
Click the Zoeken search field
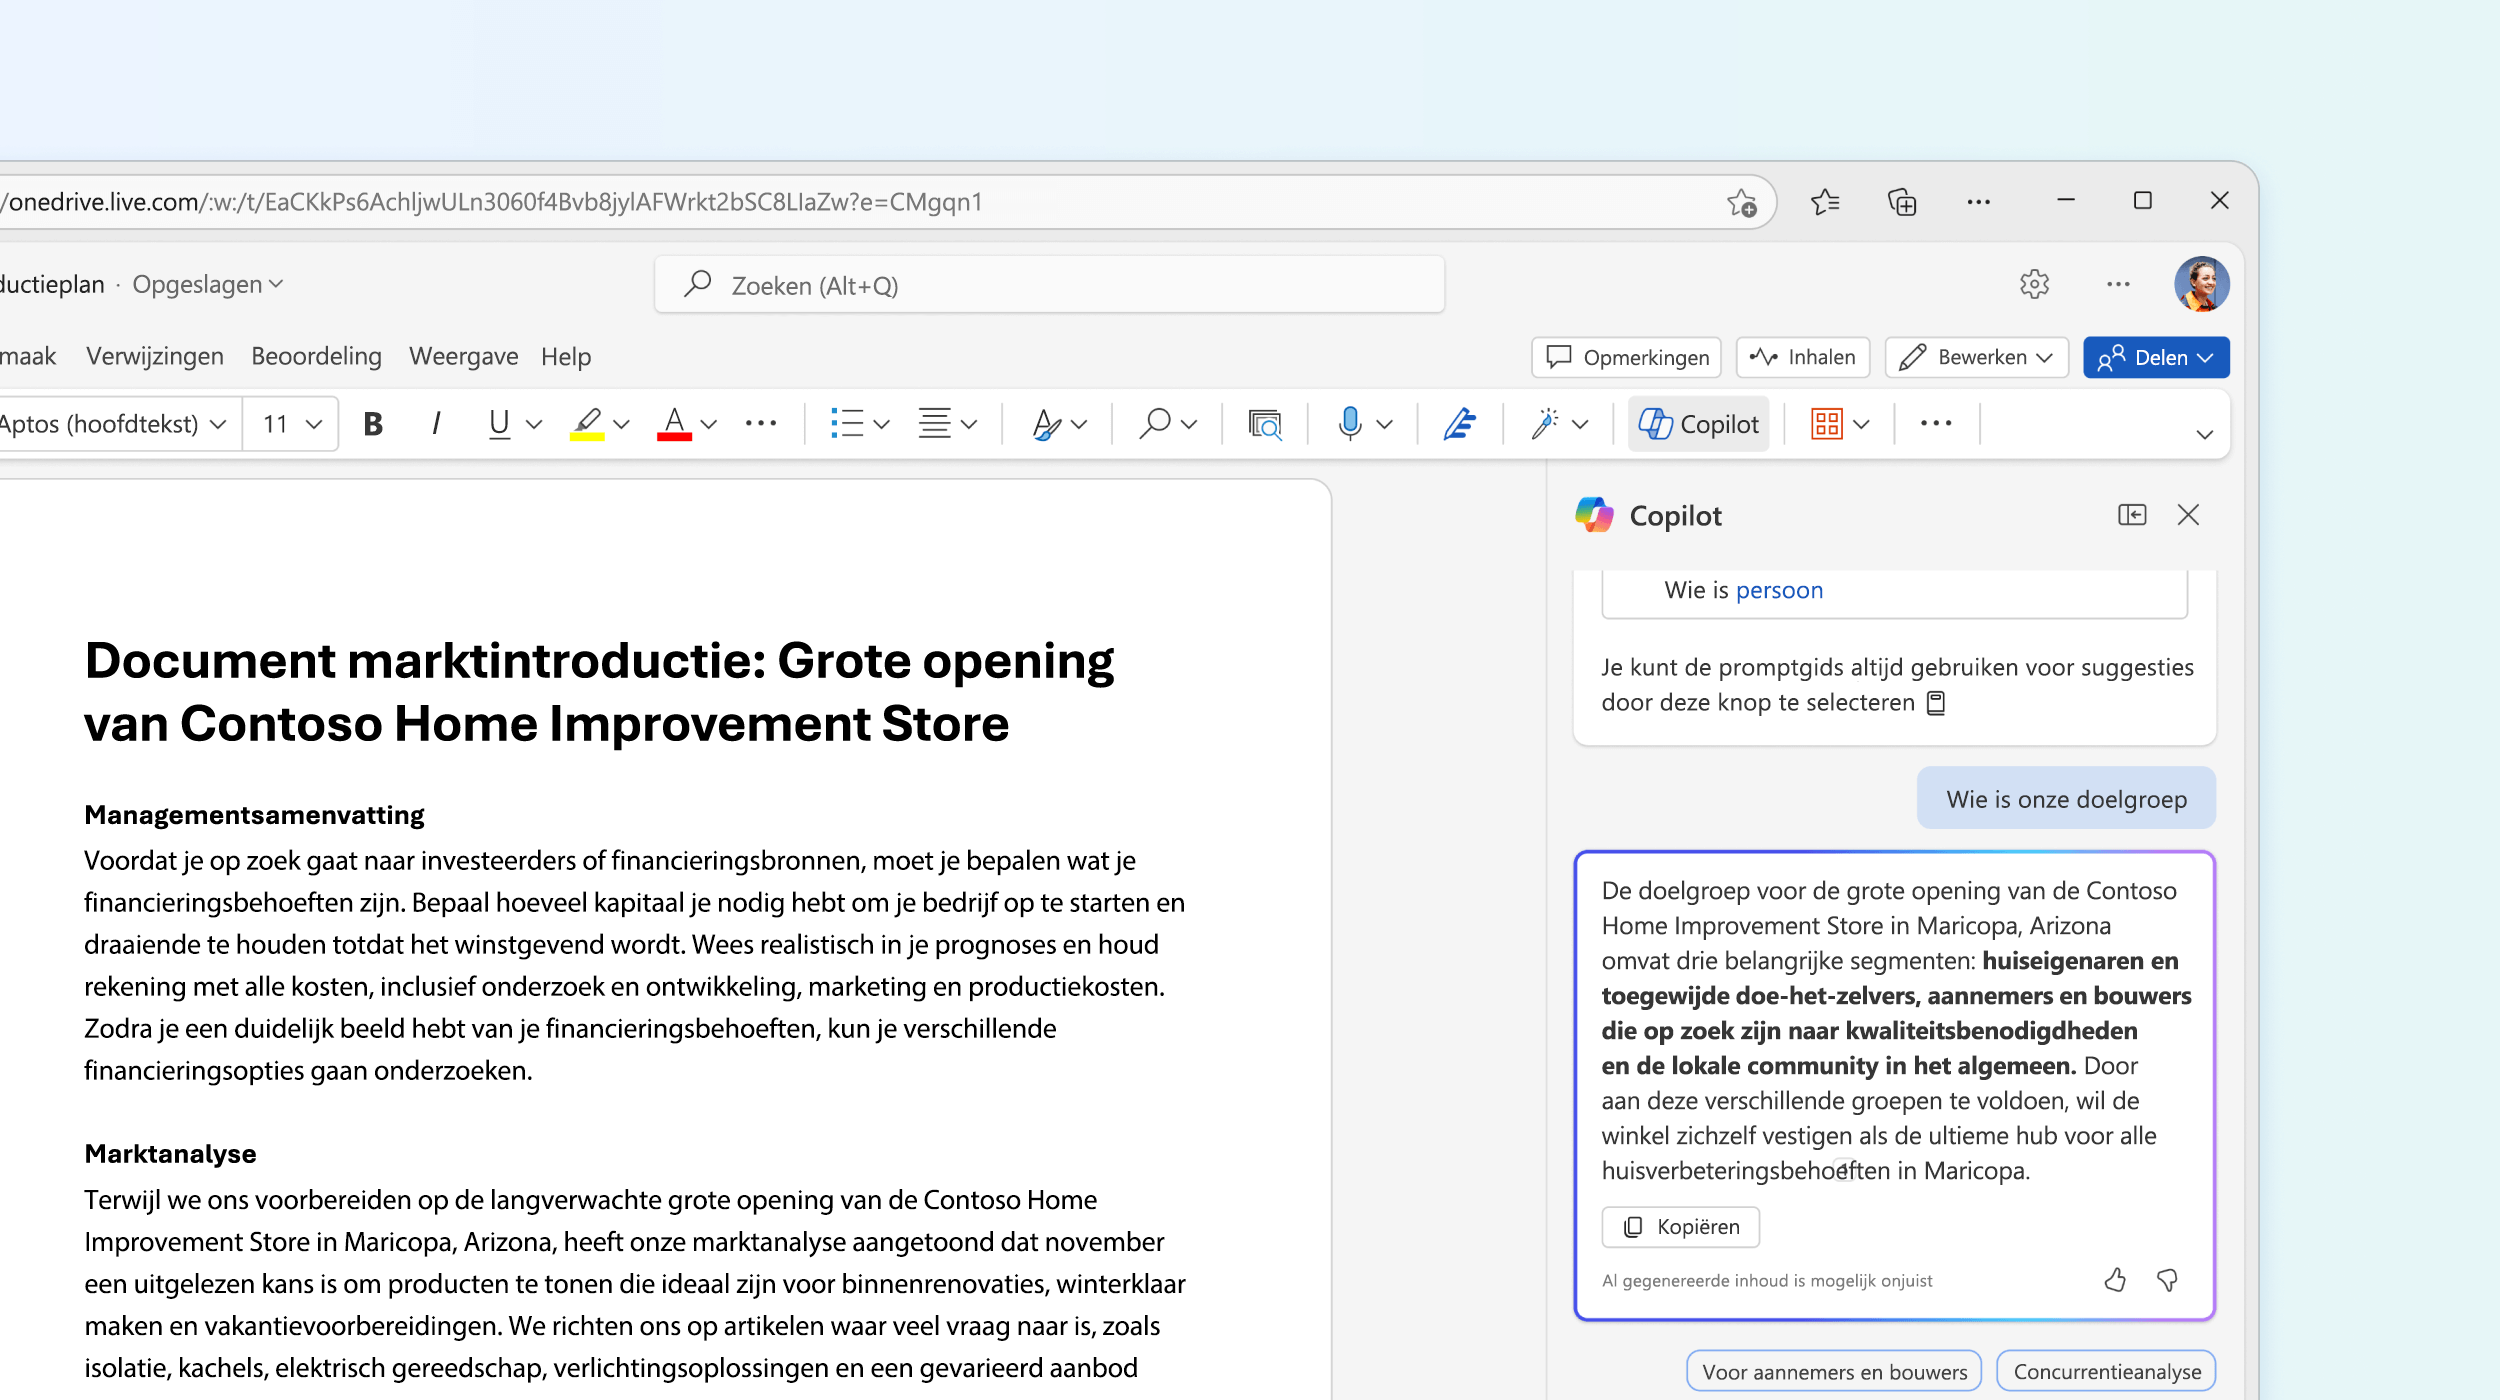[x=1050, y=285]
